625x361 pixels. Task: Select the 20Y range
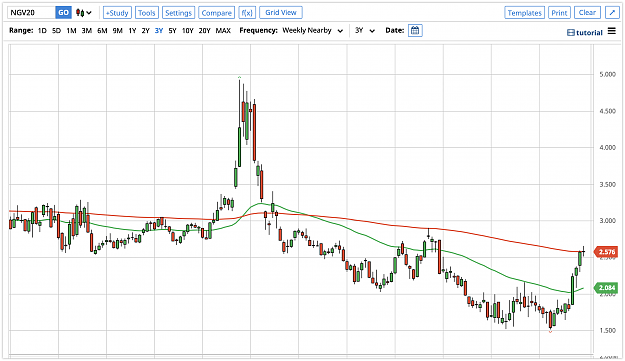click(204, 31)
